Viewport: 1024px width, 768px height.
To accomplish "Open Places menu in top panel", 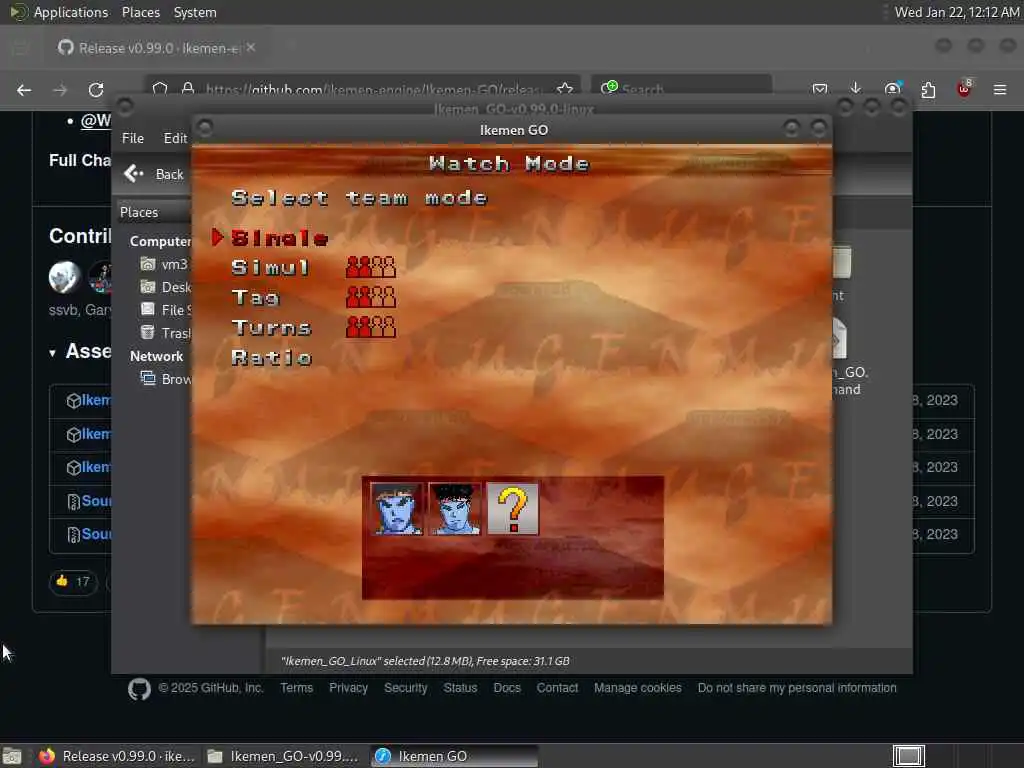I will tap(140, 12).
